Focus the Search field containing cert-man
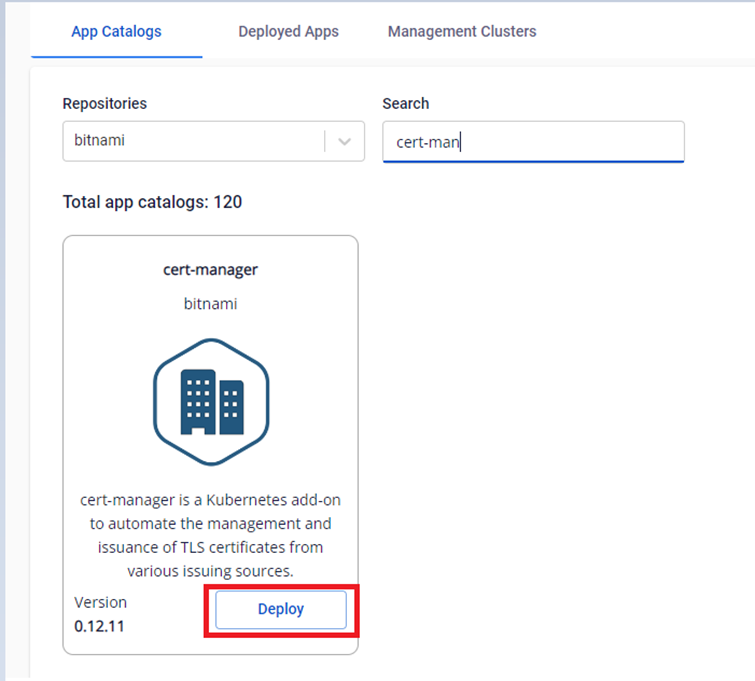Viewport: 755px width, 681px height. tap(533, 142)
